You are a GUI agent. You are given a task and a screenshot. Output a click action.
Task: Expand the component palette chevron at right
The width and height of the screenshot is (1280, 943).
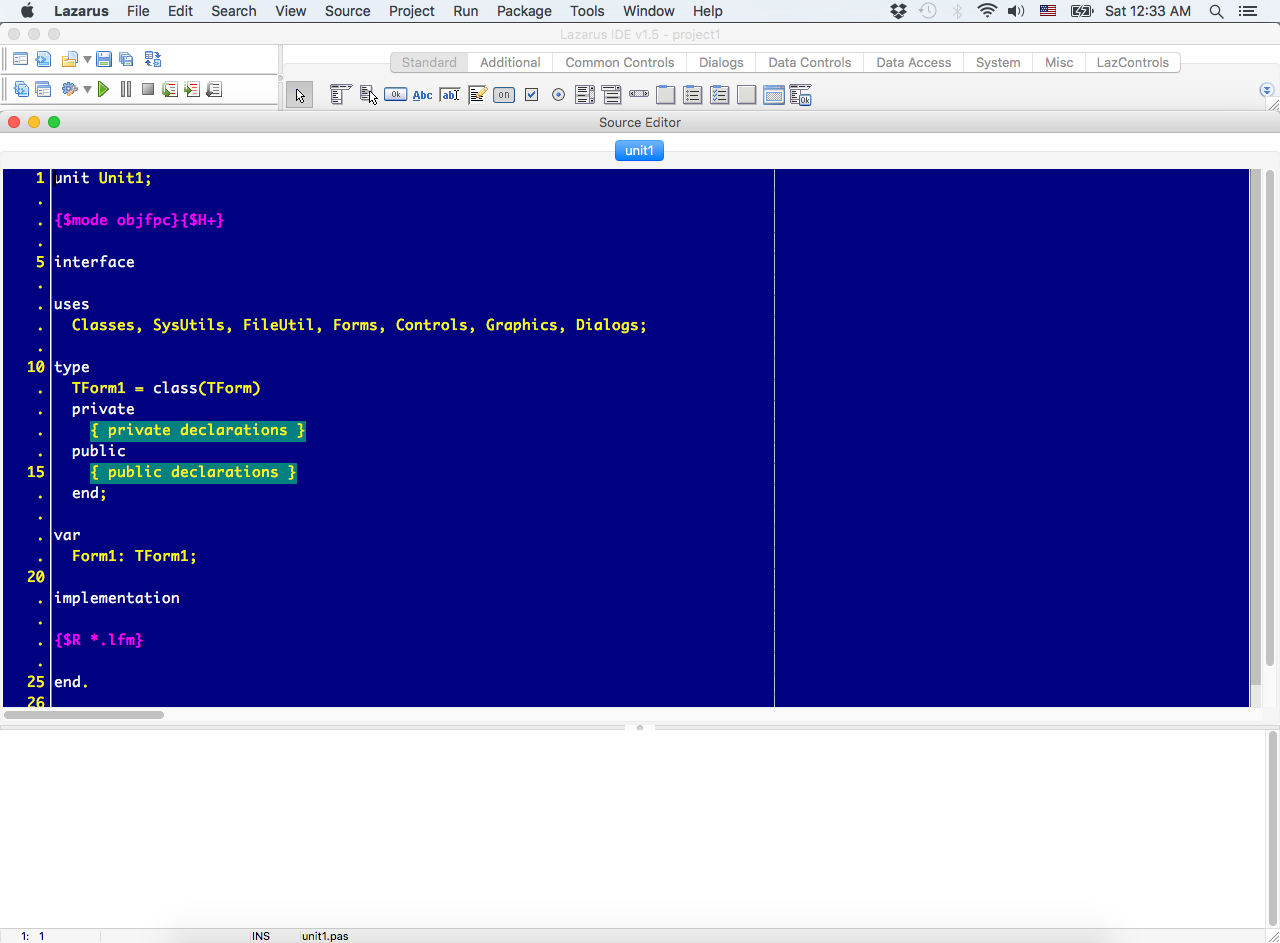point(1267,90)
